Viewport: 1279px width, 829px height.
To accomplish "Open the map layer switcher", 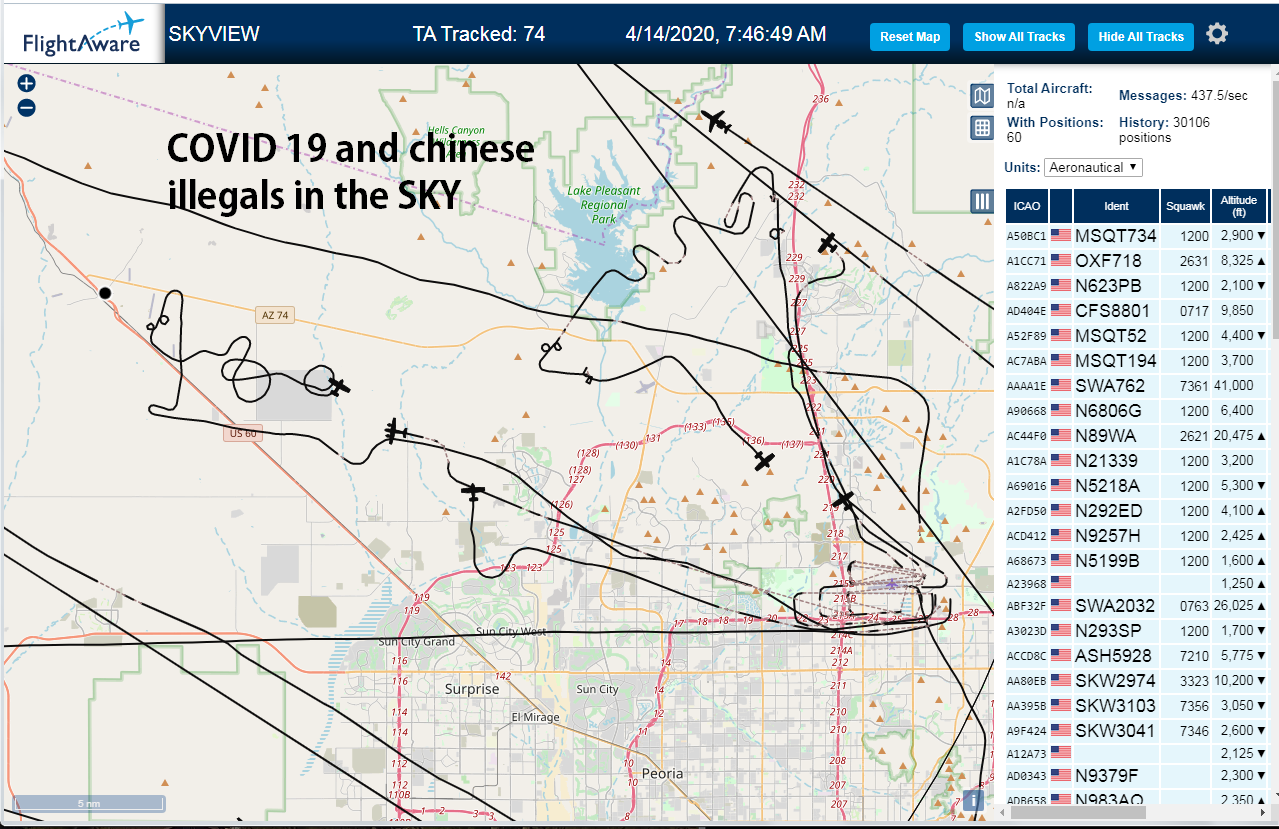I will click(982, 96).
